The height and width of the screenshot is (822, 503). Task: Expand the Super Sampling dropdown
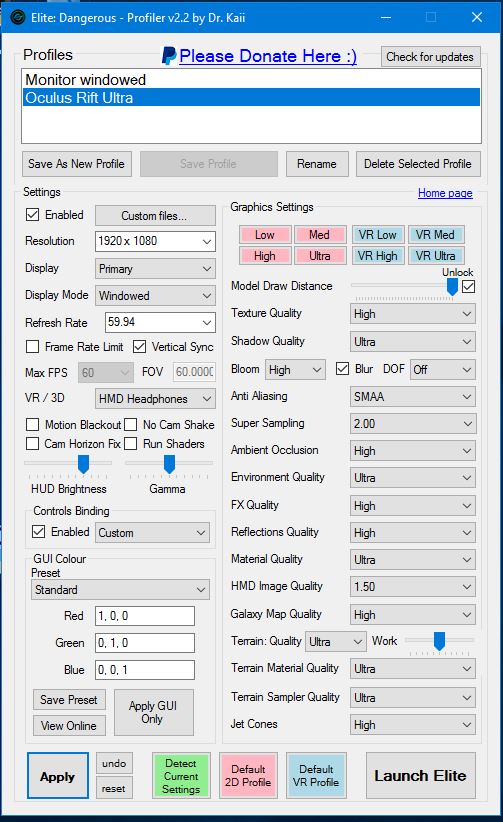coord(413,424)
